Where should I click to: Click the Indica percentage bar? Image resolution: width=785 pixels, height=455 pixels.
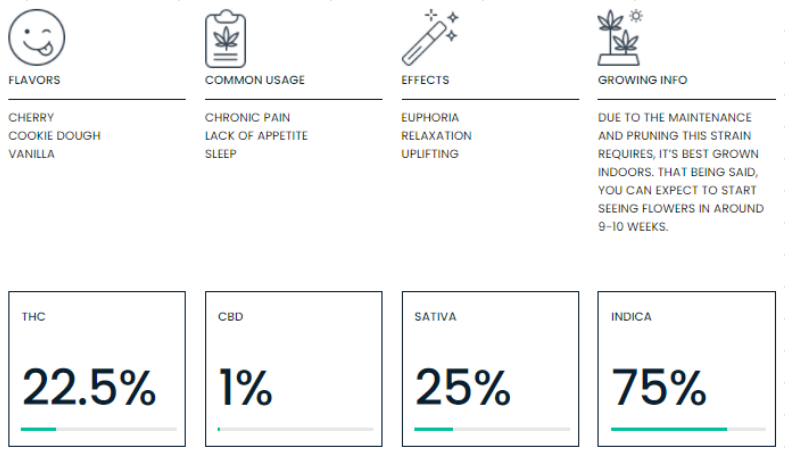click(x=688, y=429)
